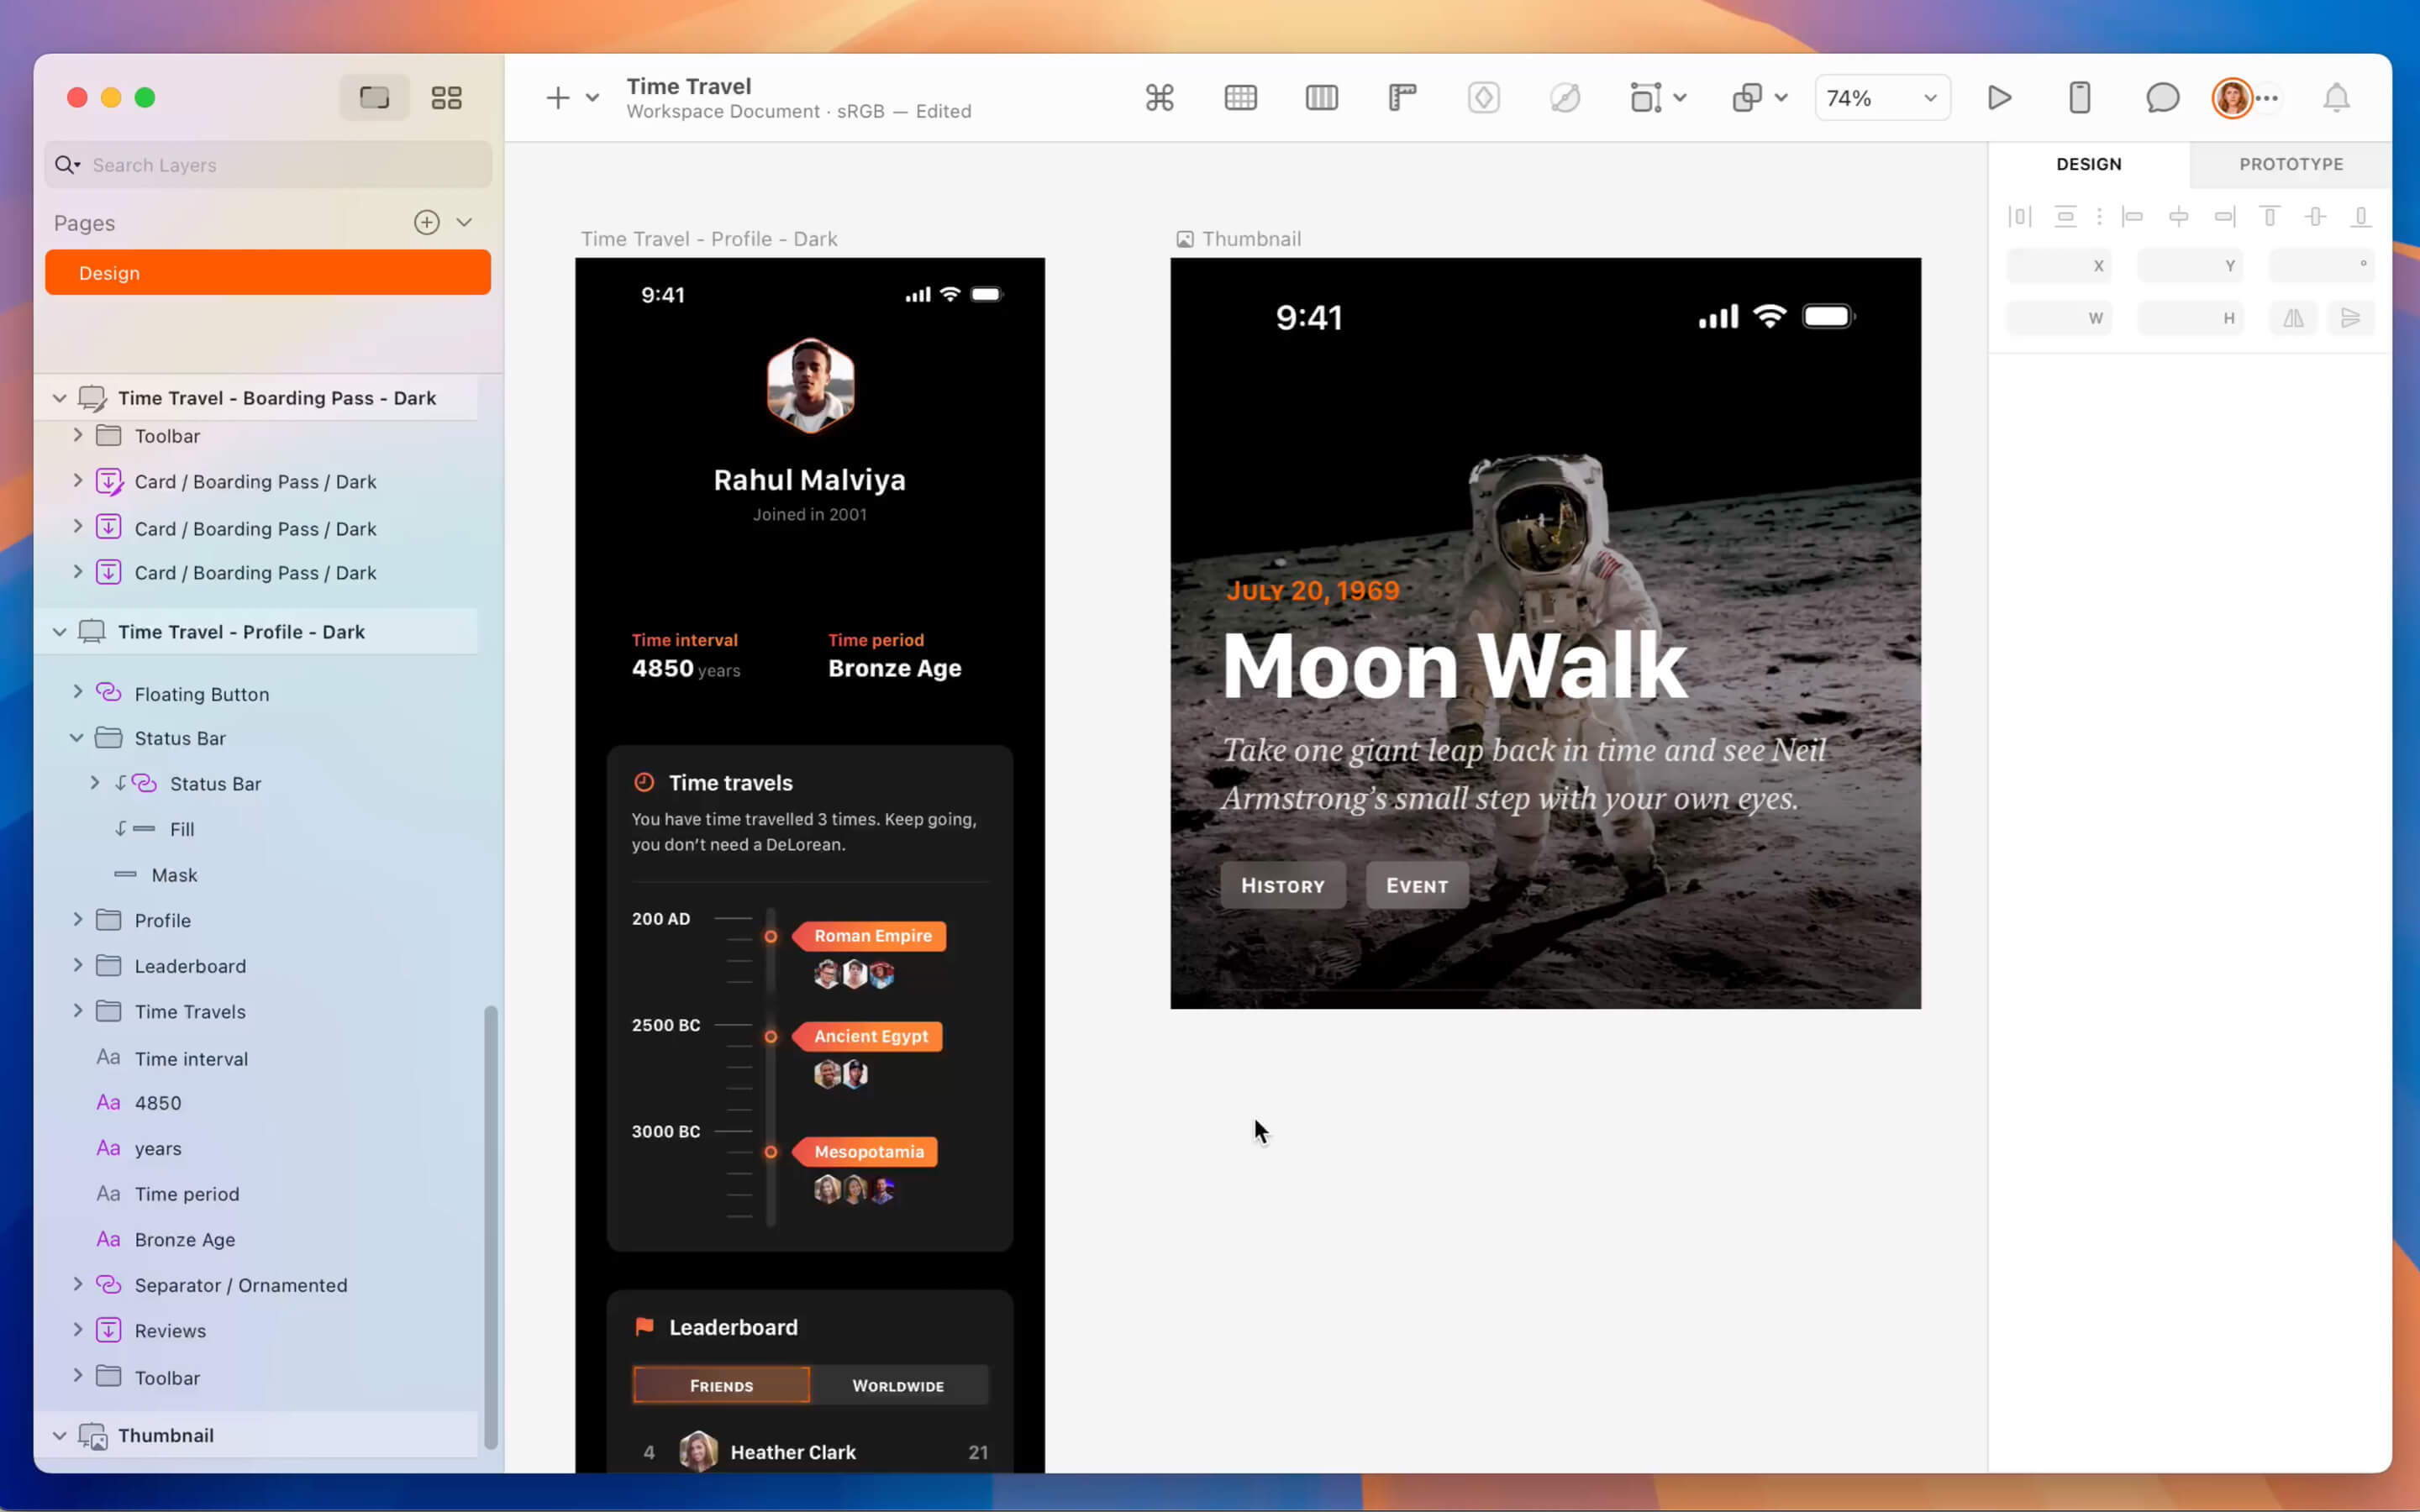This screenshot has height=1512, width=2420.
Task: Select the Worldwide leaderboard segment
Action: click(897, 1385)
